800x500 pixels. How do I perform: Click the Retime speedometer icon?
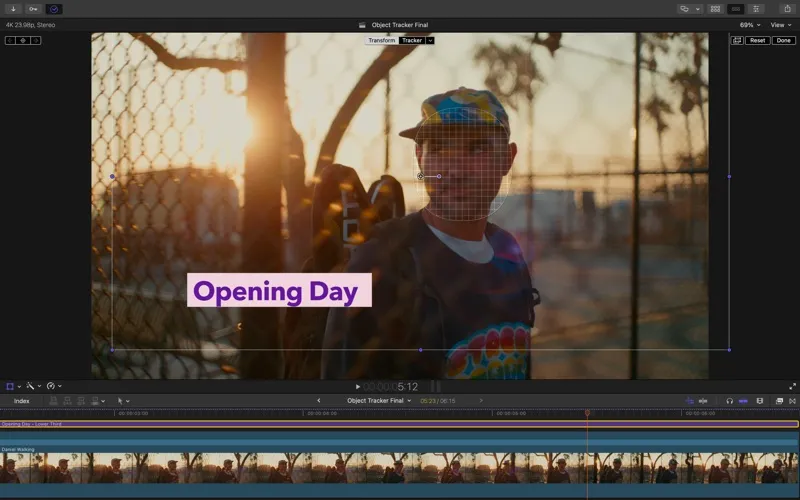click(51, 386)
